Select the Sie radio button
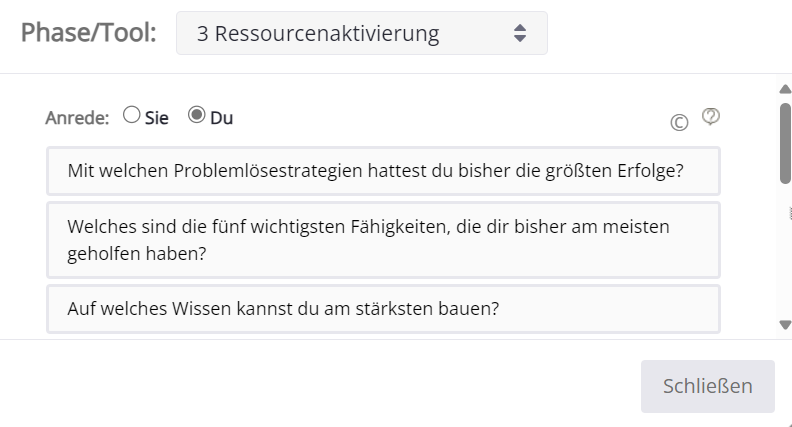792x427 pixels. [x=131, y=115]
